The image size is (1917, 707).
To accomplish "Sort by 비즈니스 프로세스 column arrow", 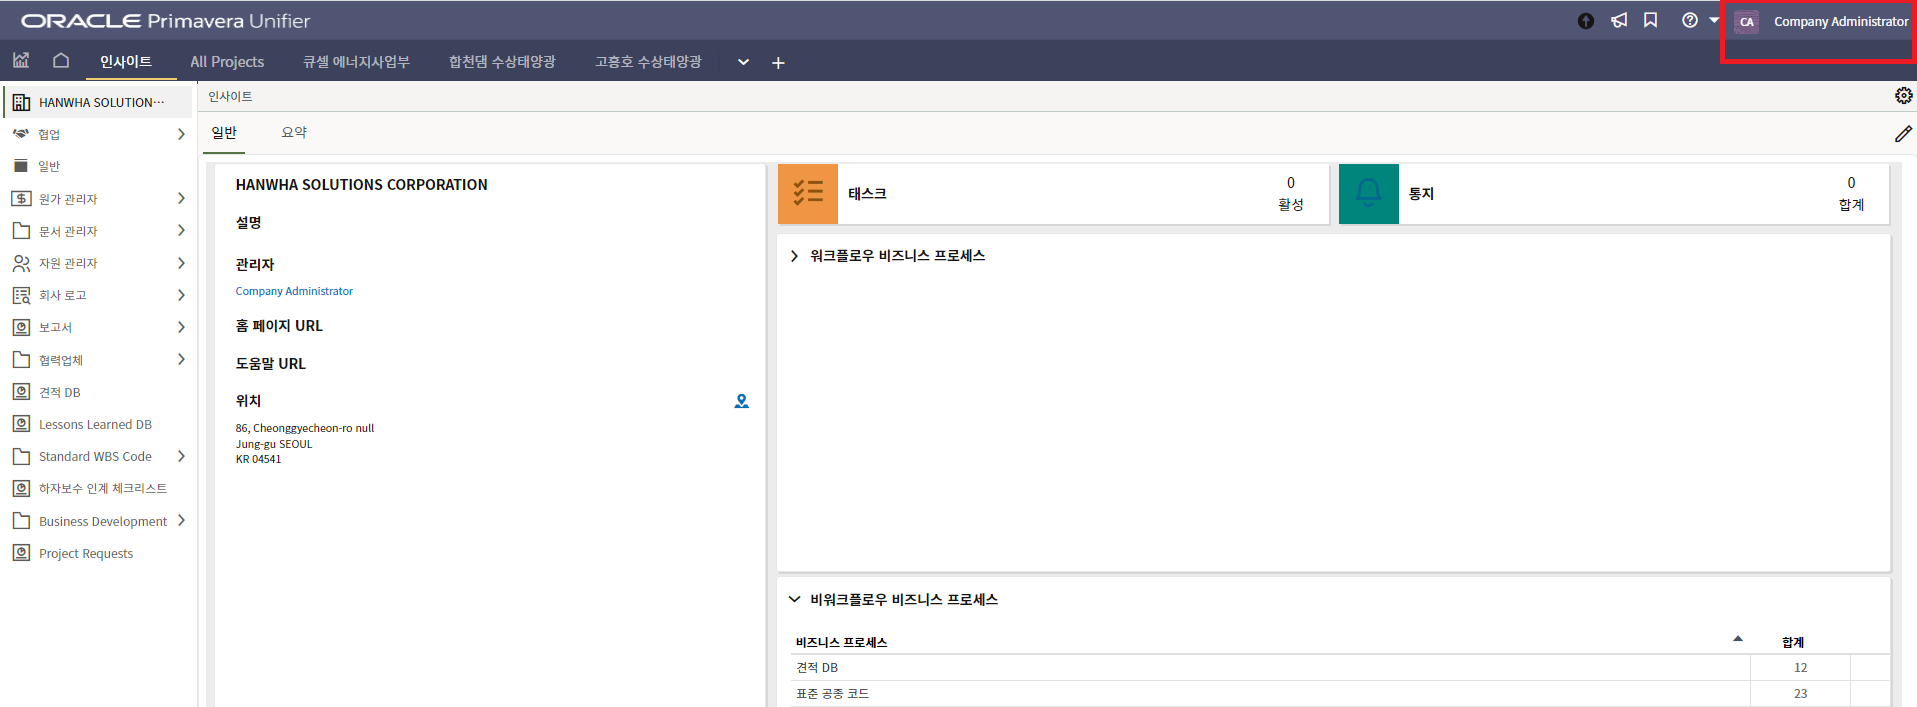I will coord(1738,639).
